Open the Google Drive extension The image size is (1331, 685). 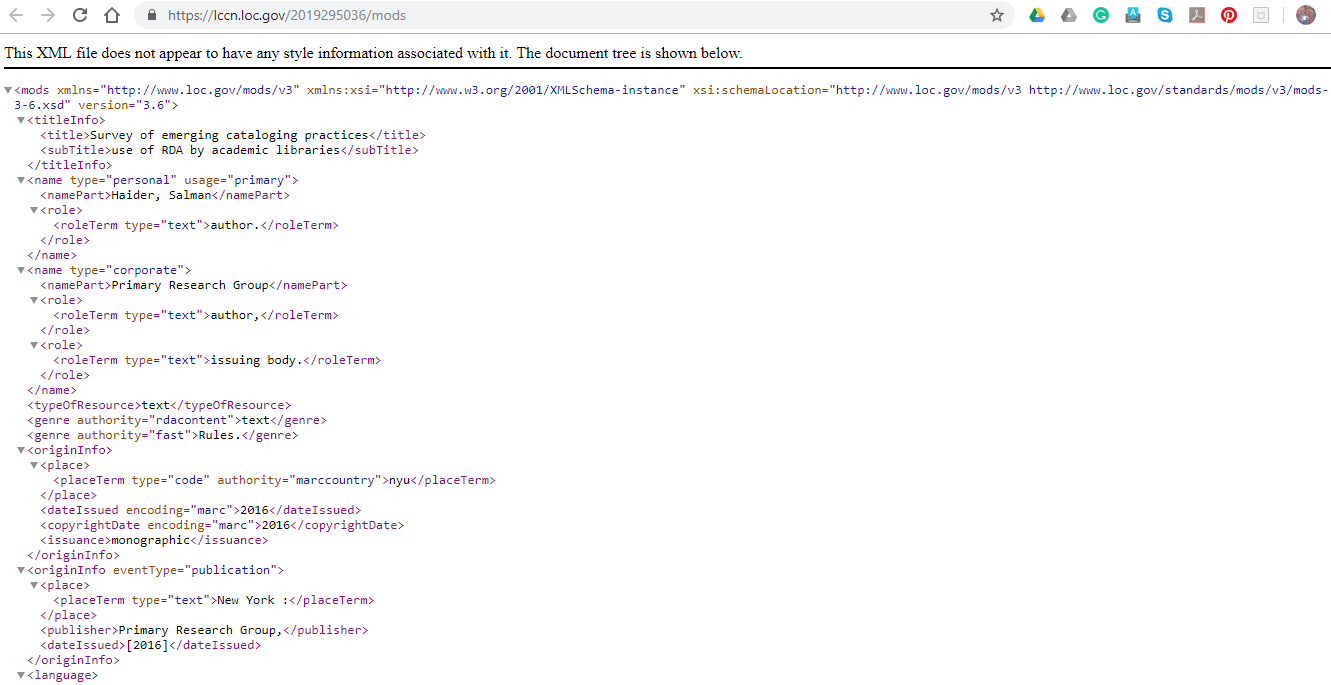[x=1037, y=15]
